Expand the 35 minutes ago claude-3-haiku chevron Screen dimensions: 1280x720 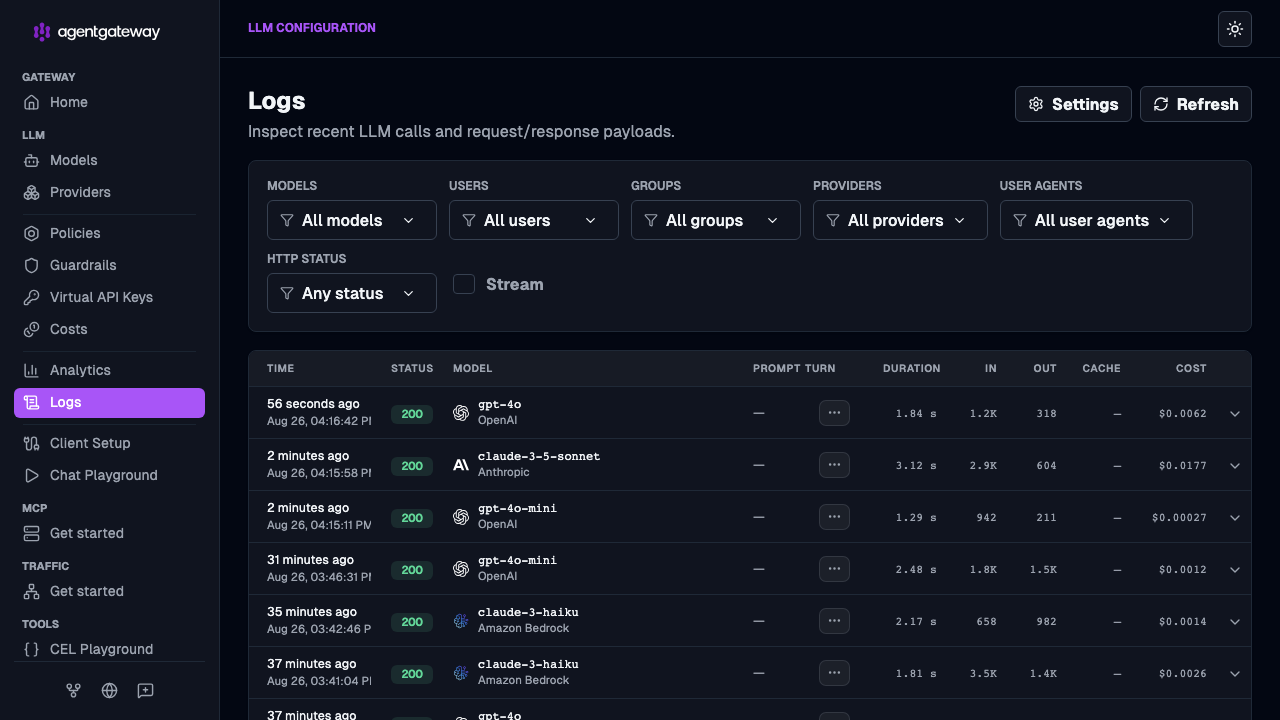1235,622
